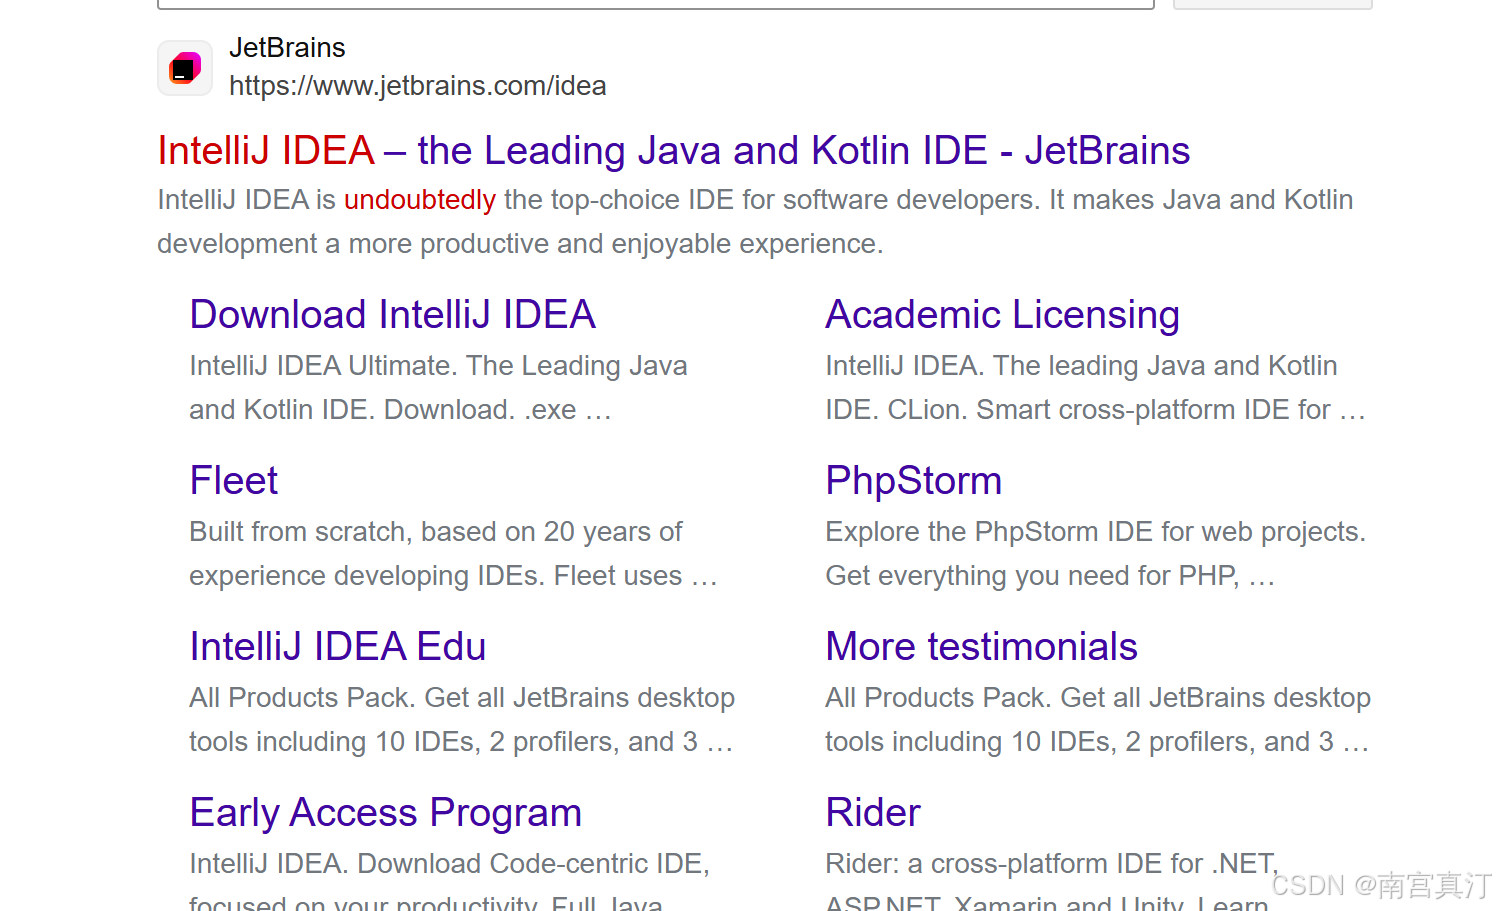Click 'Explore the PhpStorm IDE for web projects' text

(x=1095, y=532)
